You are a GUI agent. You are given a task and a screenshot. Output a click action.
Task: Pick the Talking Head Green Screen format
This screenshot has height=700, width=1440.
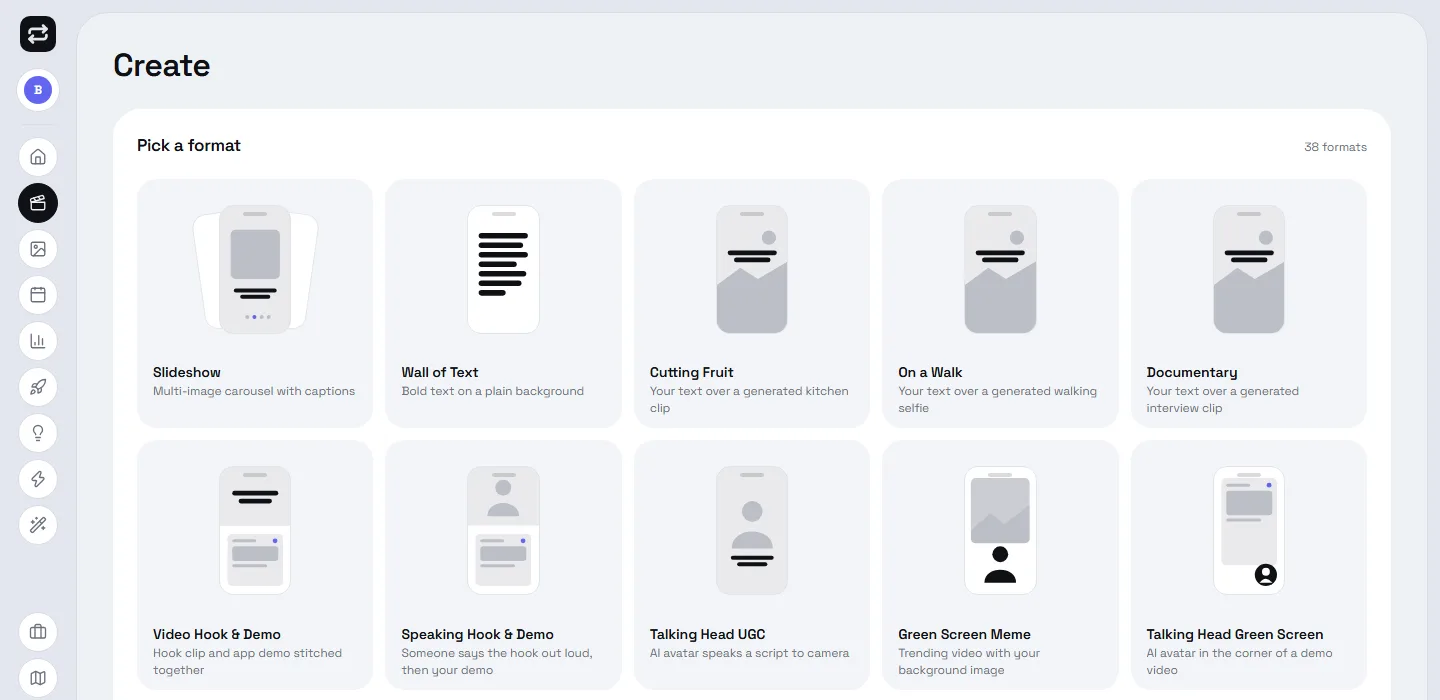click(1249, 565)
